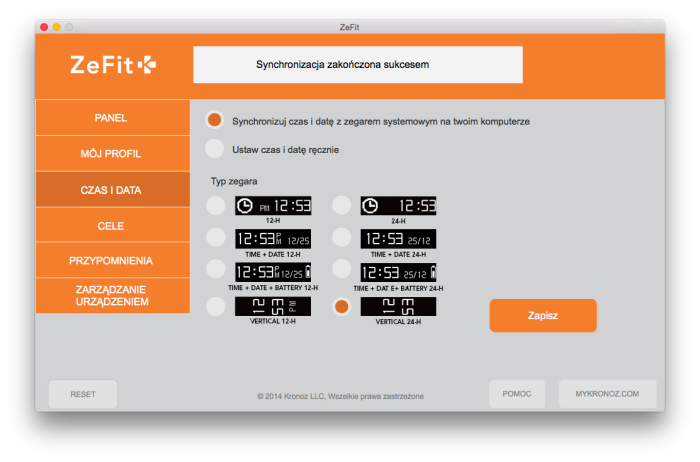Select the 24-H clock type radio button
This screenshot has height=462, width=700.
click(x=342, y=206)
